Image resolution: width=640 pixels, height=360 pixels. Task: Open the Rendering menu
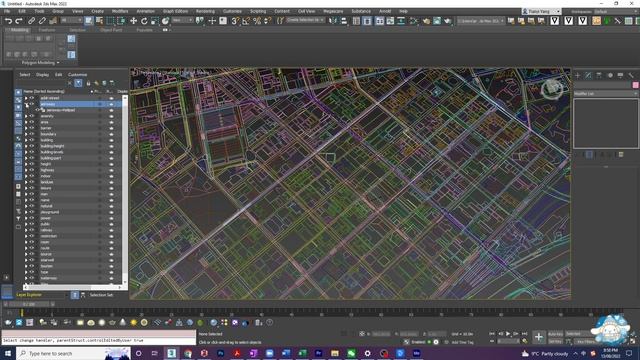205,11
